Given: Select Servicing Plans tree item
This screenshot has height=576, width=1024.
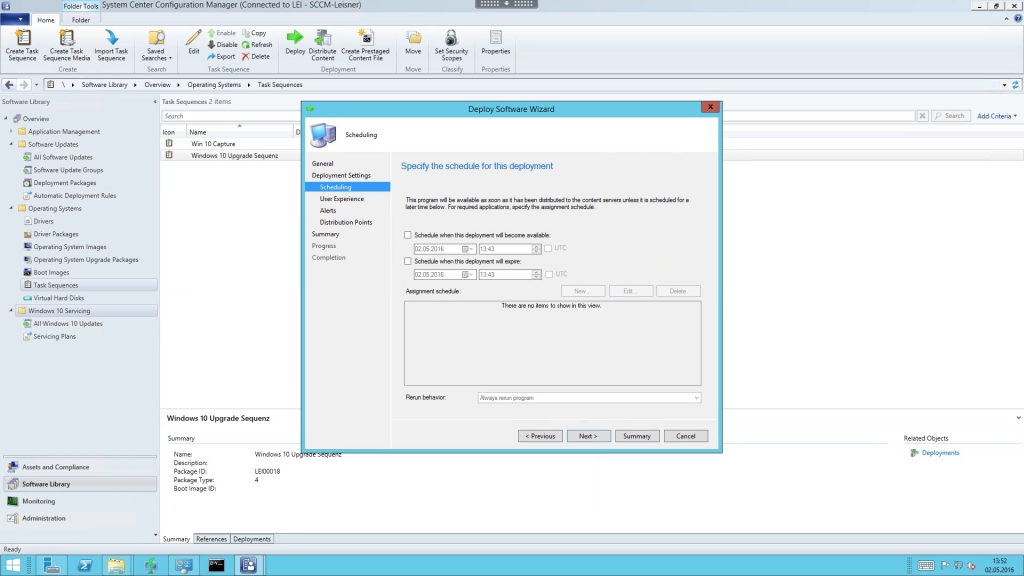Looking at the screenshot, I should 54,336.
